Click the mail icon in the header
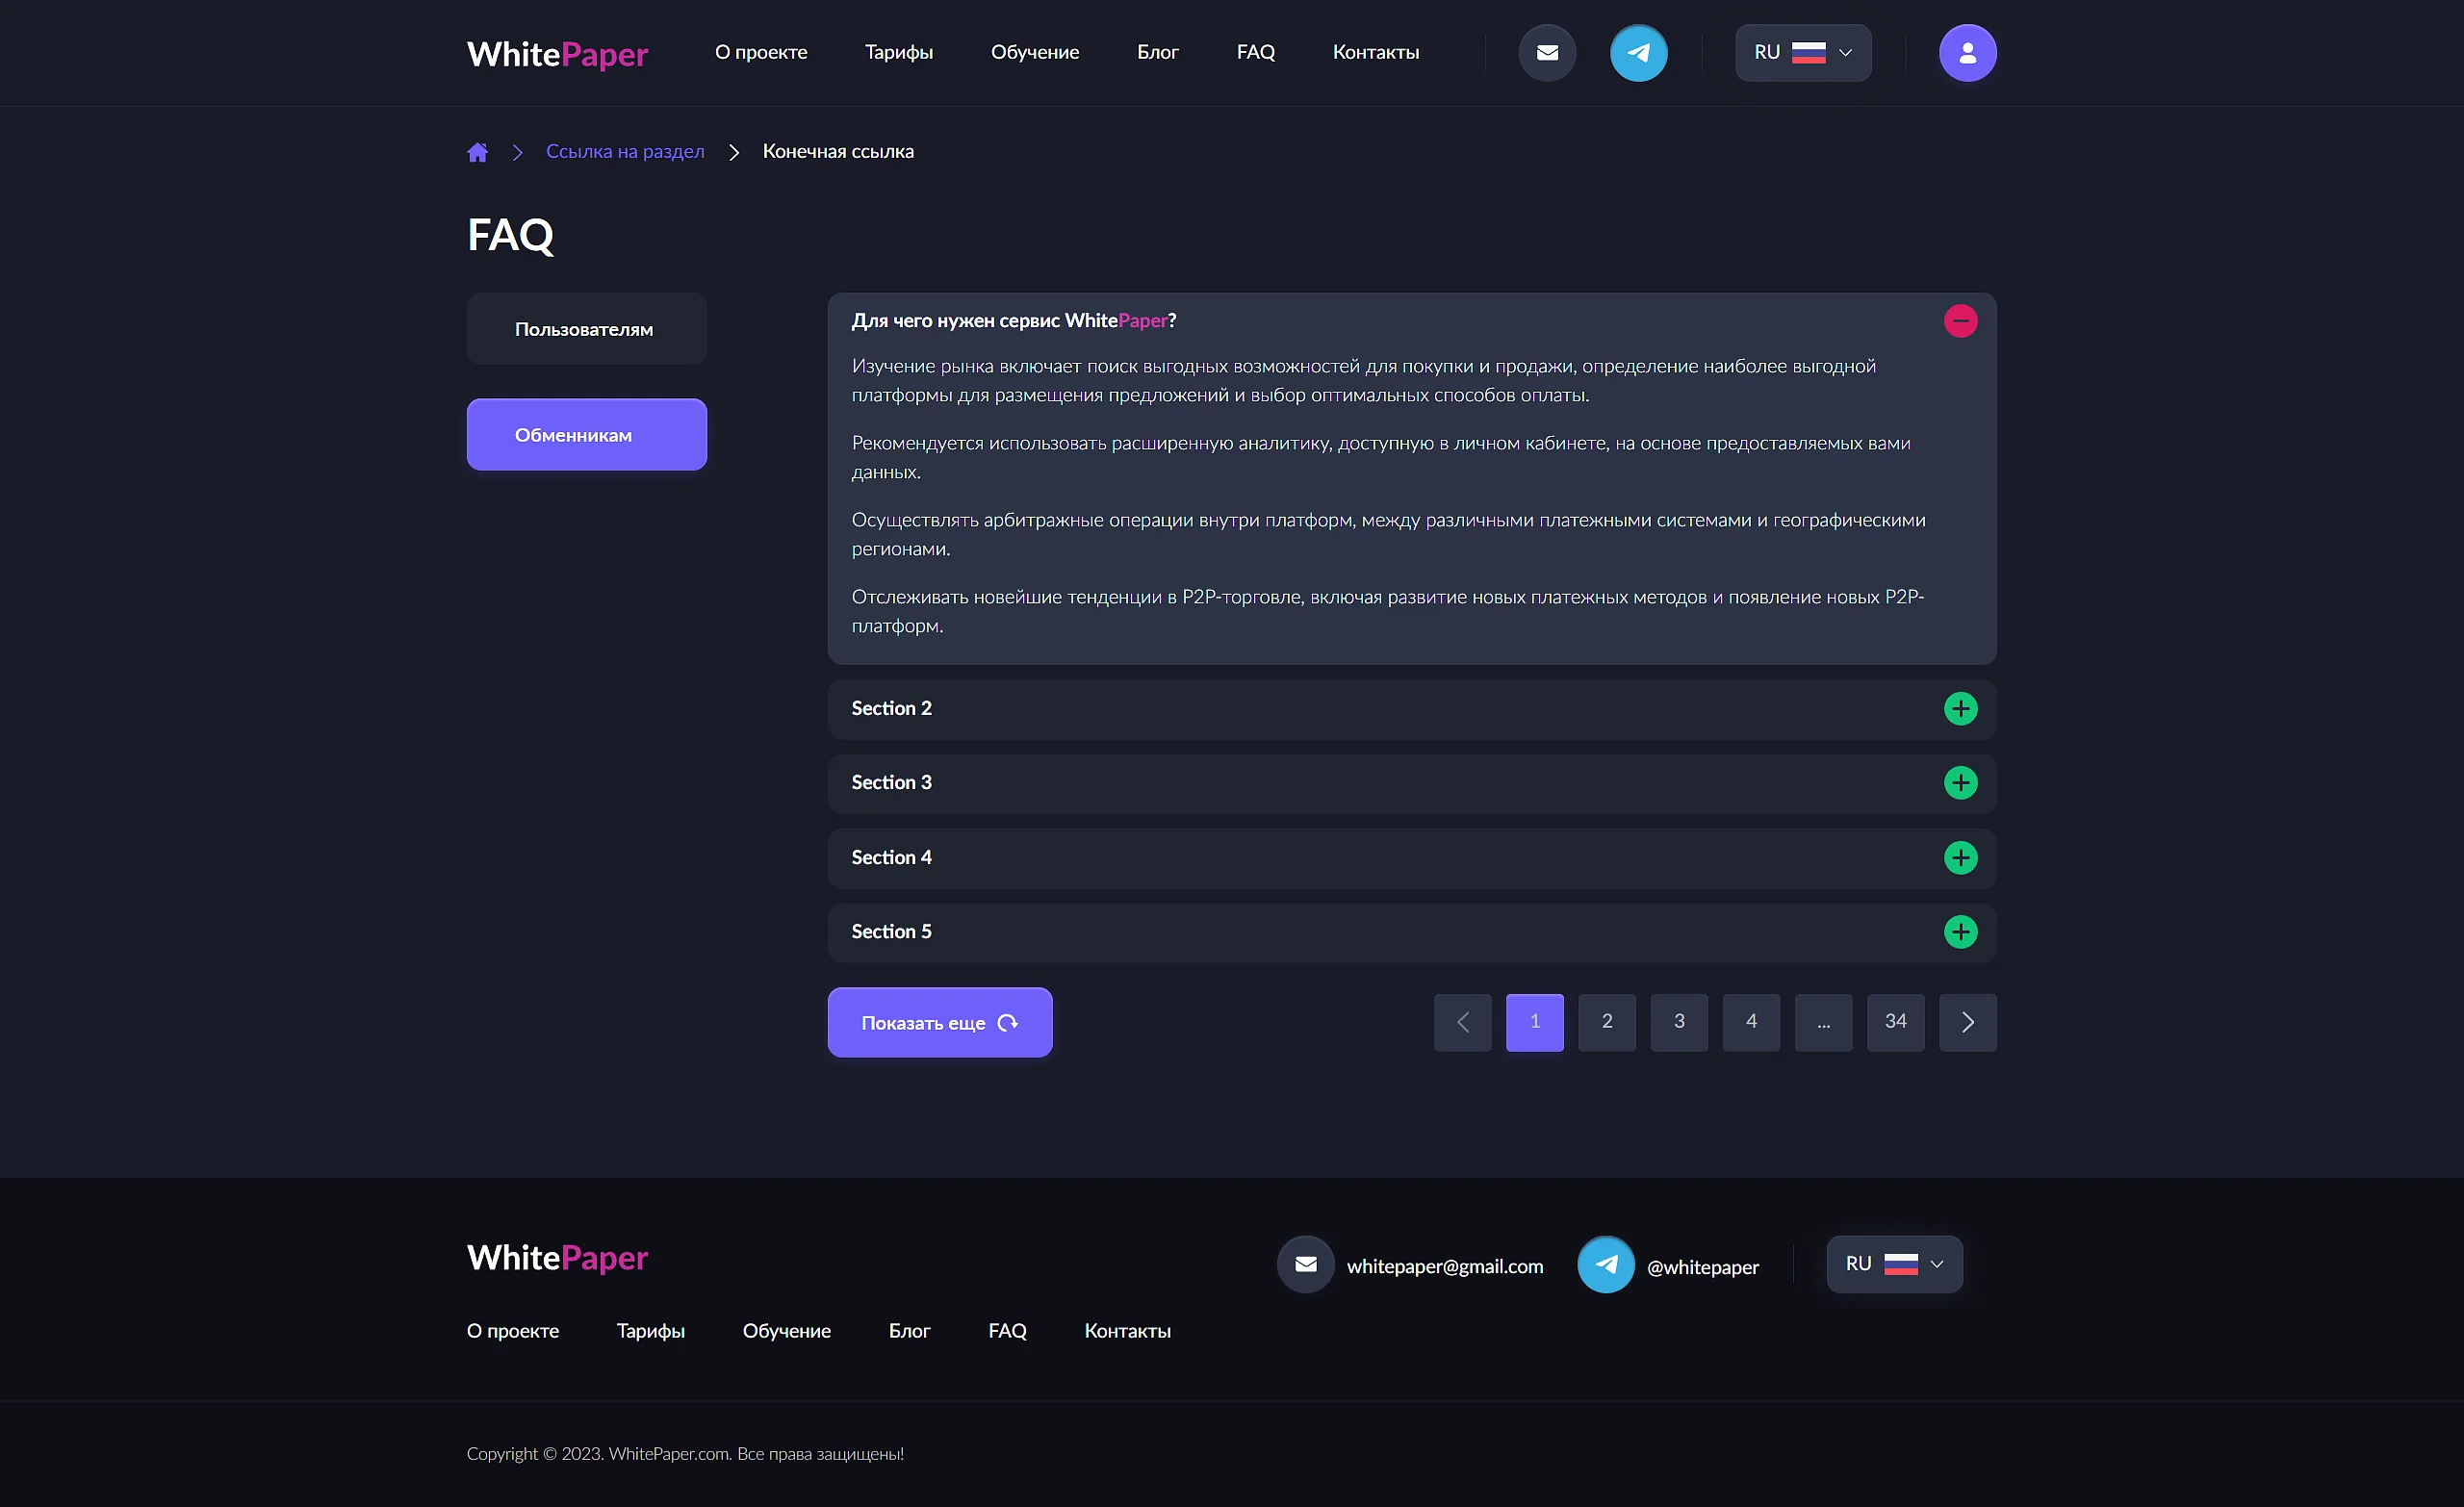 (x=1547, y=53)
